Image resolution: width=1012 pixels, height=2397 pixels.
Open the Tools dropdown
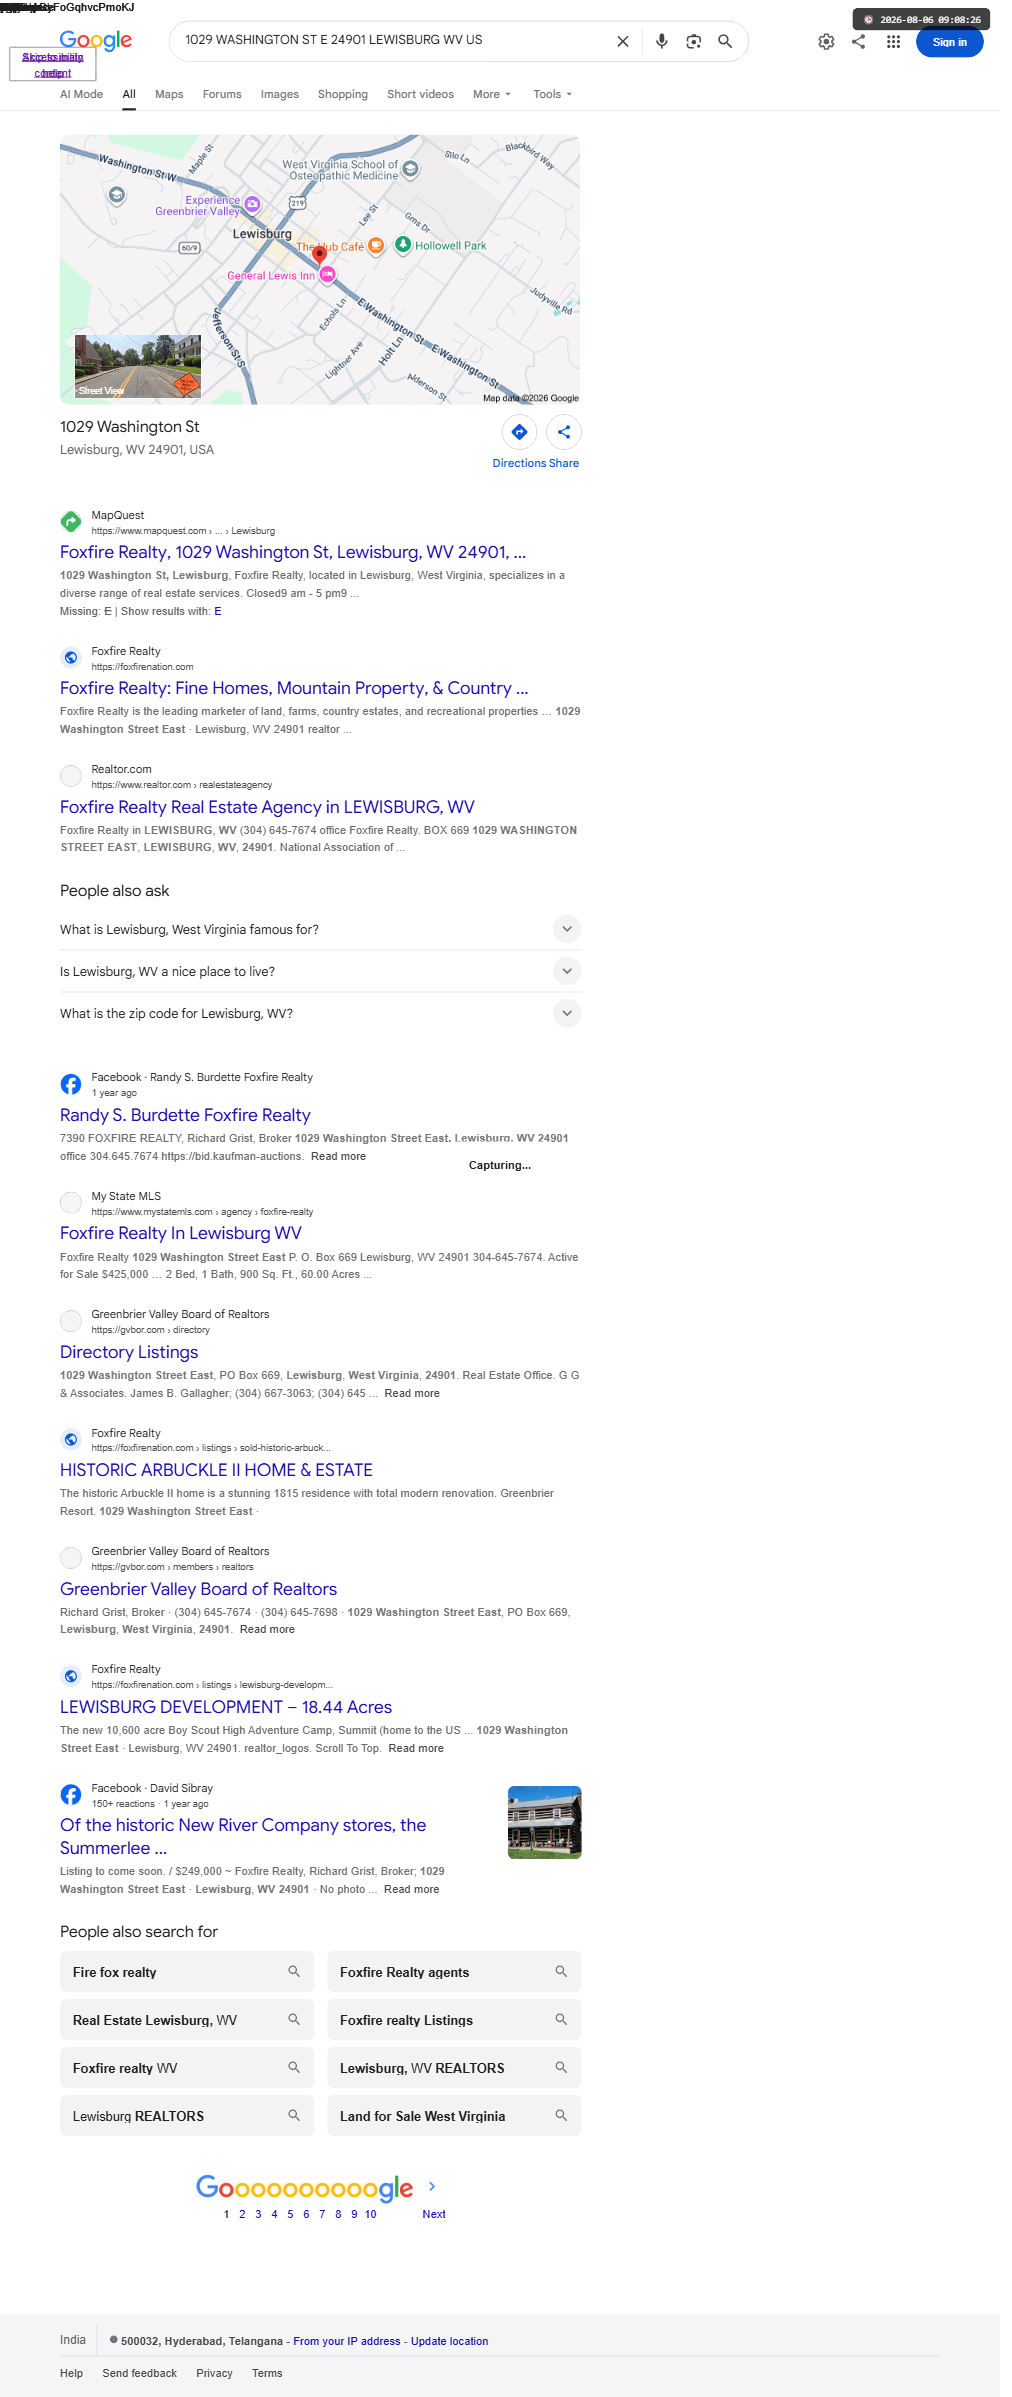click(x=552, y=94)
